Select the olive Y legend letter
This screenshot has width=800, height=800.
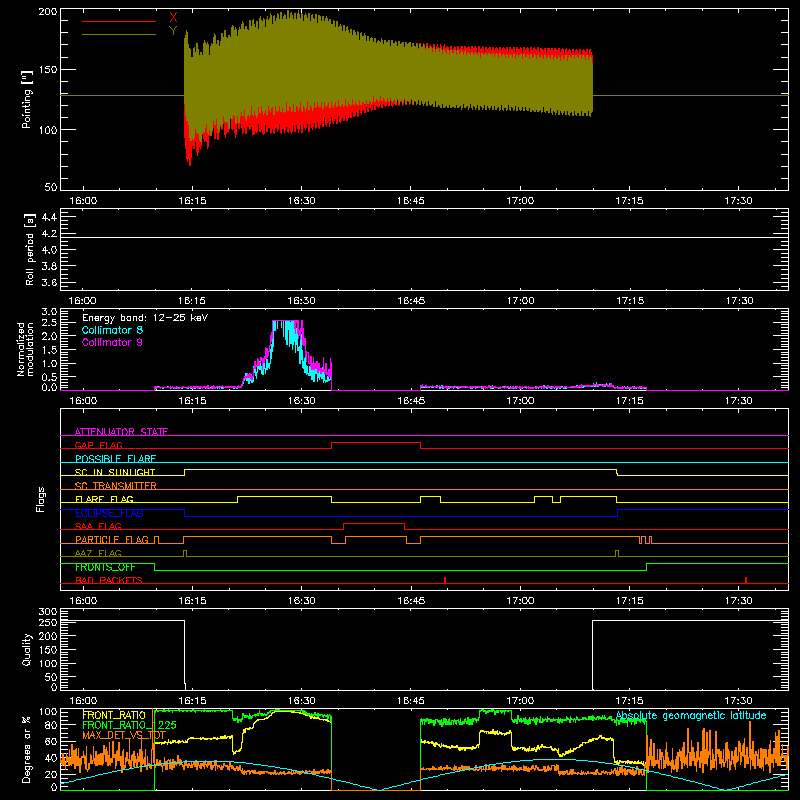(x=173, y=31)
